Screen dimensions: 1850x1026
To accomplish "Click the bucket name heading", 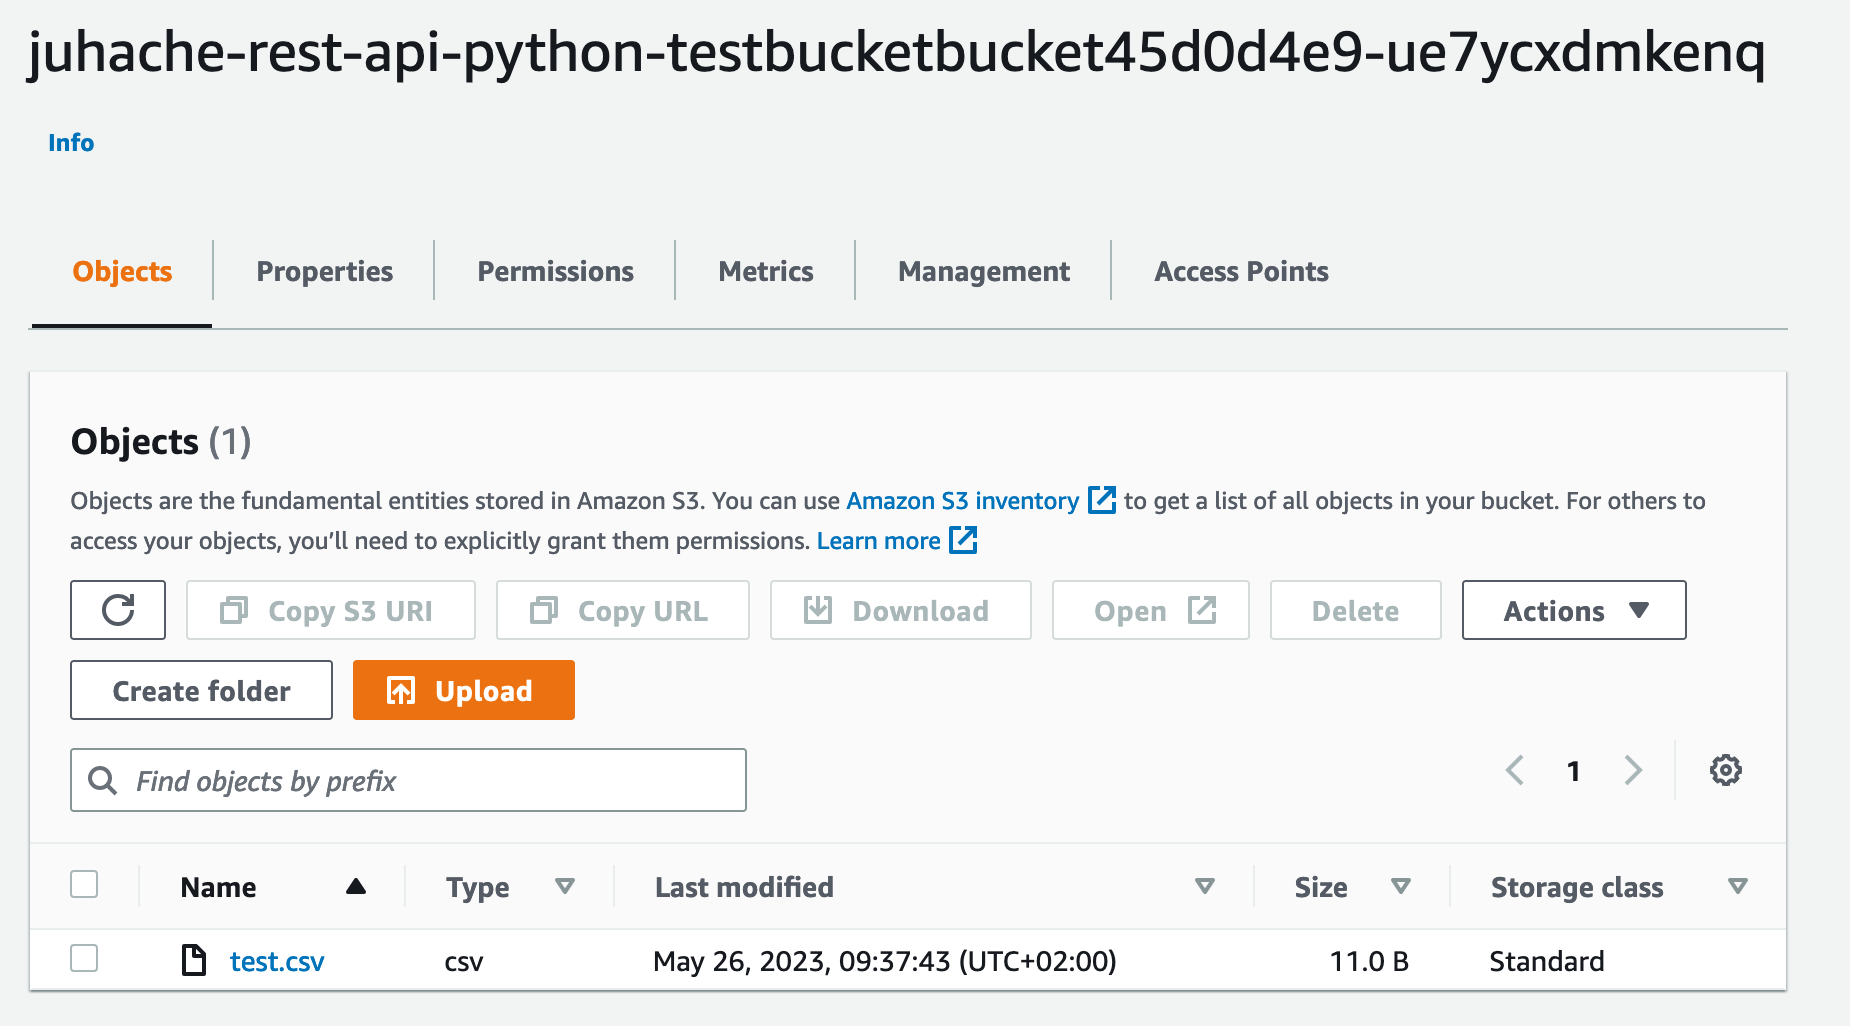I will click(897, 52).
